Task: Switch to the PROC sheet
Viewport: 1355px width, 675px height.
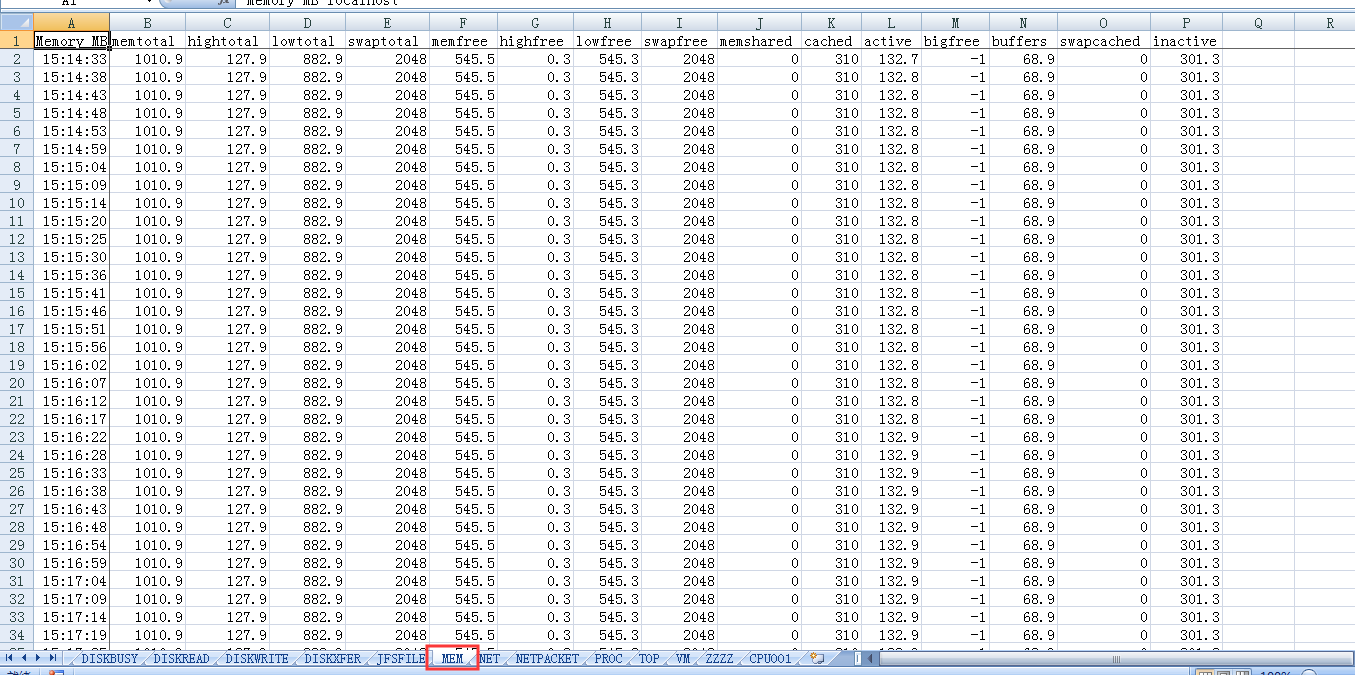Action: (x=608, y=659)
